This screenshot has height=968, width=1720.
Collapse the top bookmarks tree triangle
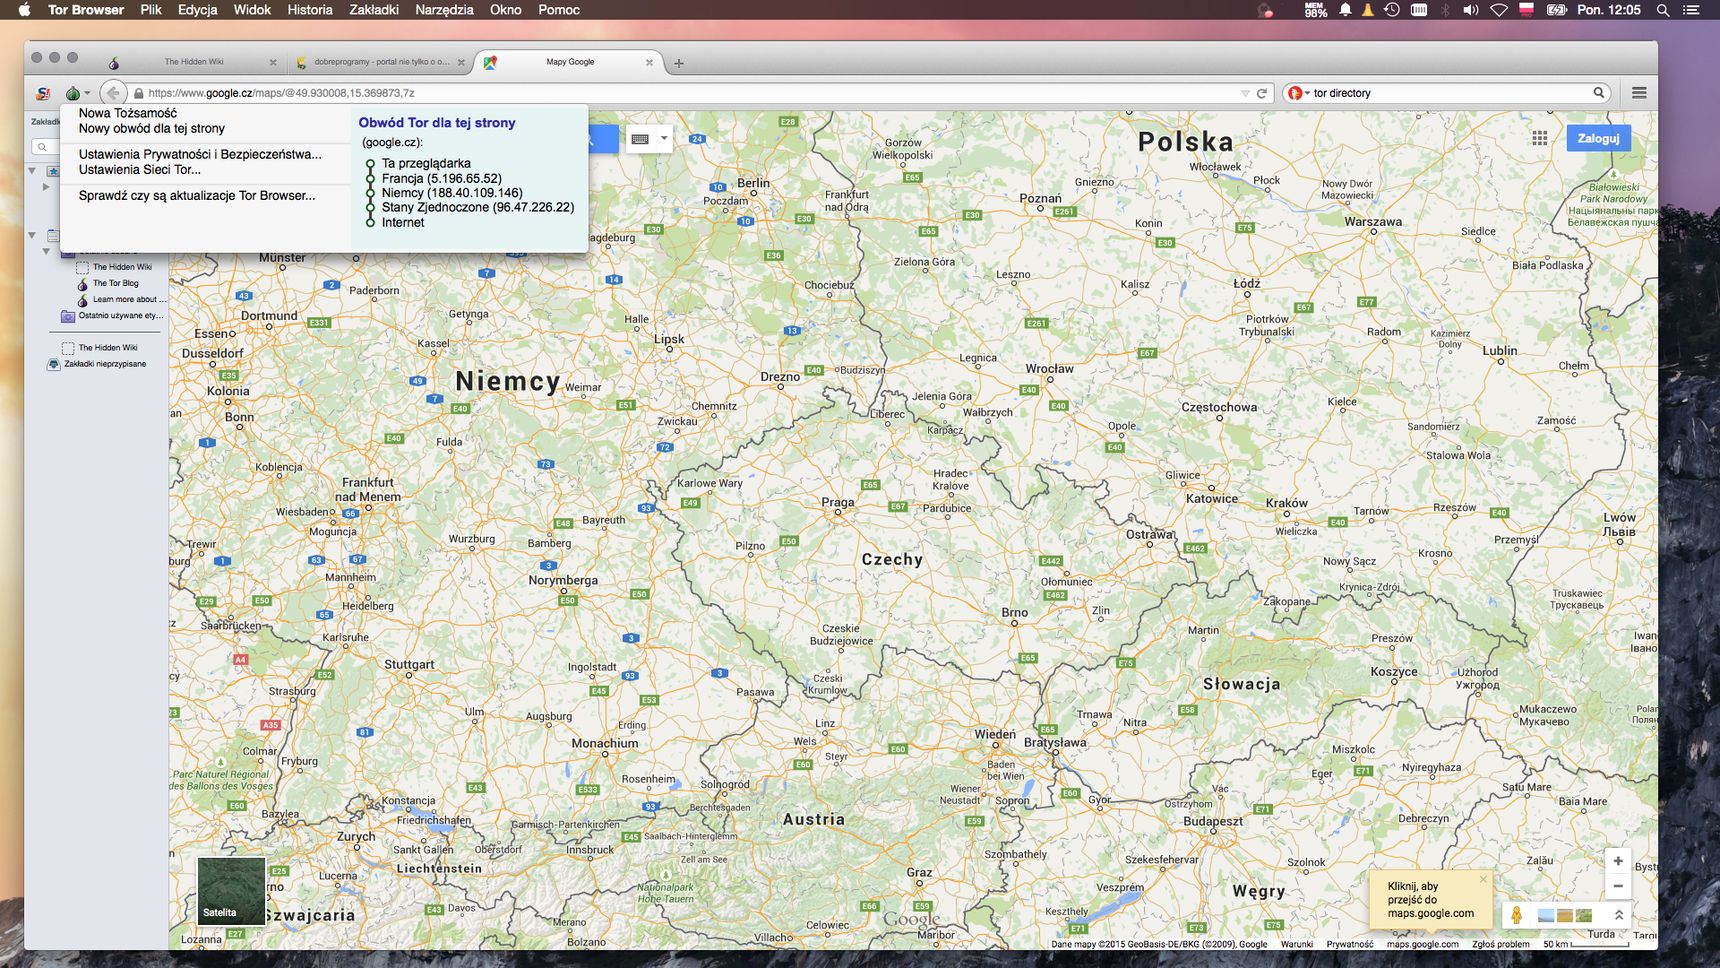coord(32,171)
